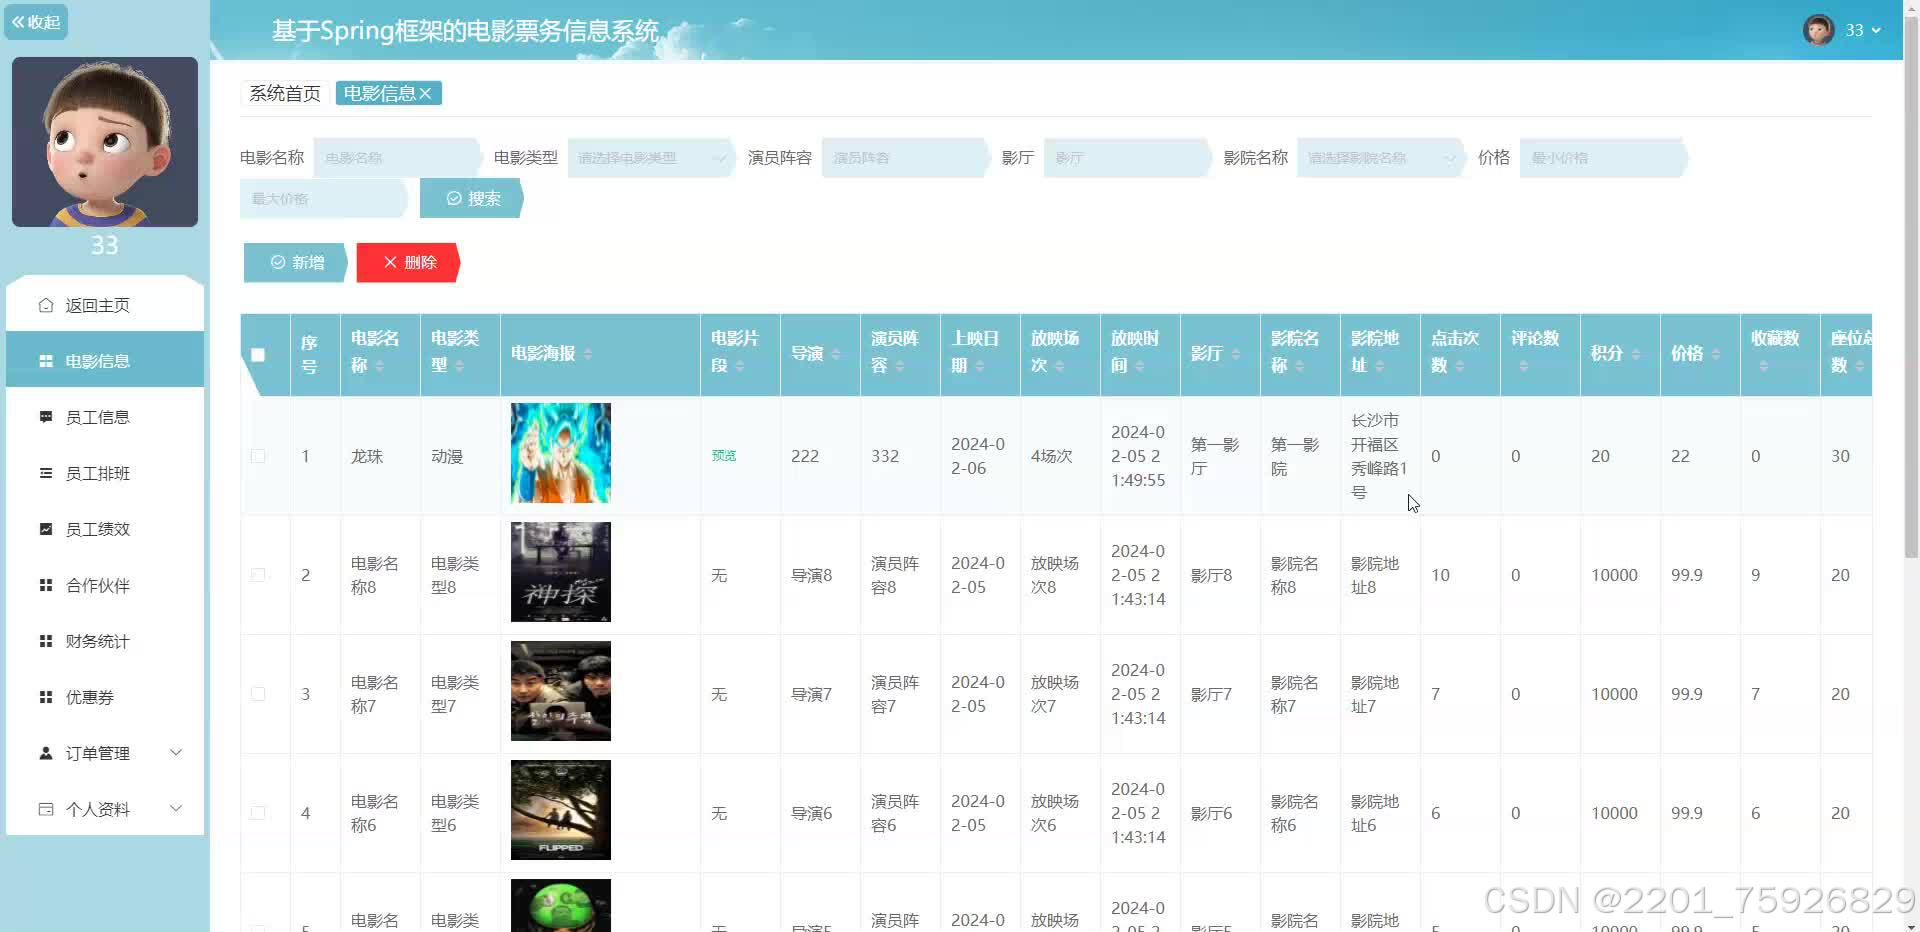Toggle the select-all checkbox in table header
Image resolution: width=1920 pixels, height=932 pixels.
[258, 355]
